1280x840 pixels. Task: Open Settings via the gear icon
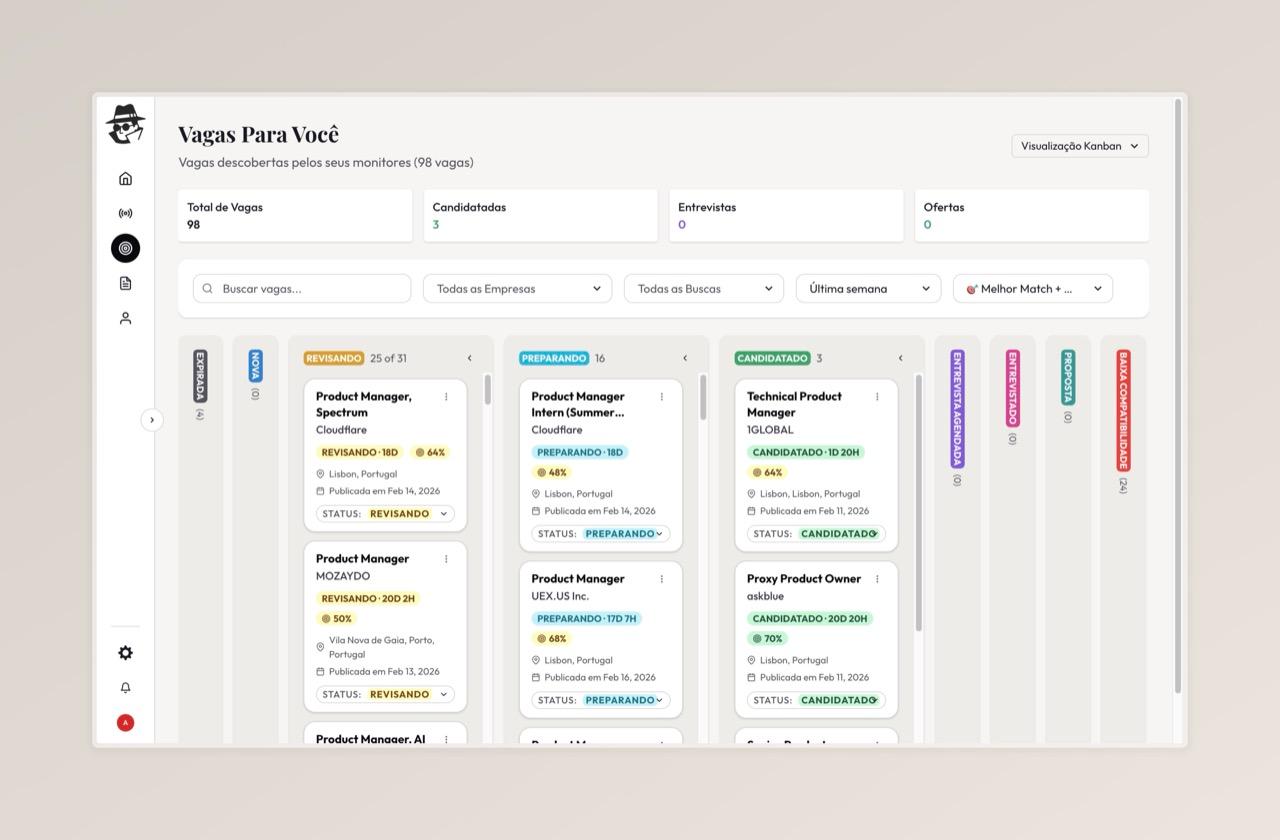click(125, 652)
